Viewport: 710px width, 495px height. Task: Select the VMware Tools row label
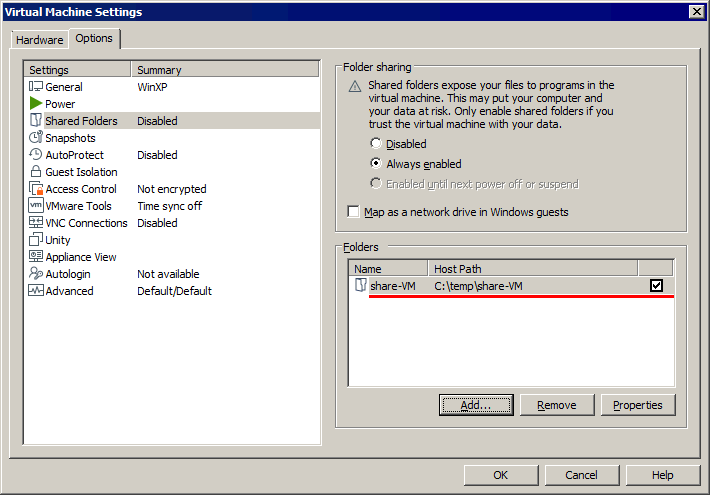coord(78,206)
